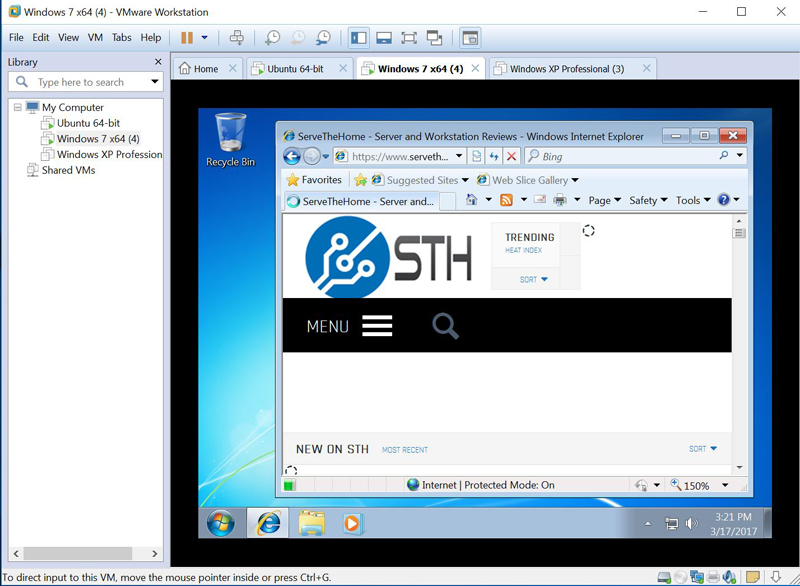
Task: Open the Recycle Bin desktop icon
Action: (231, 140)
